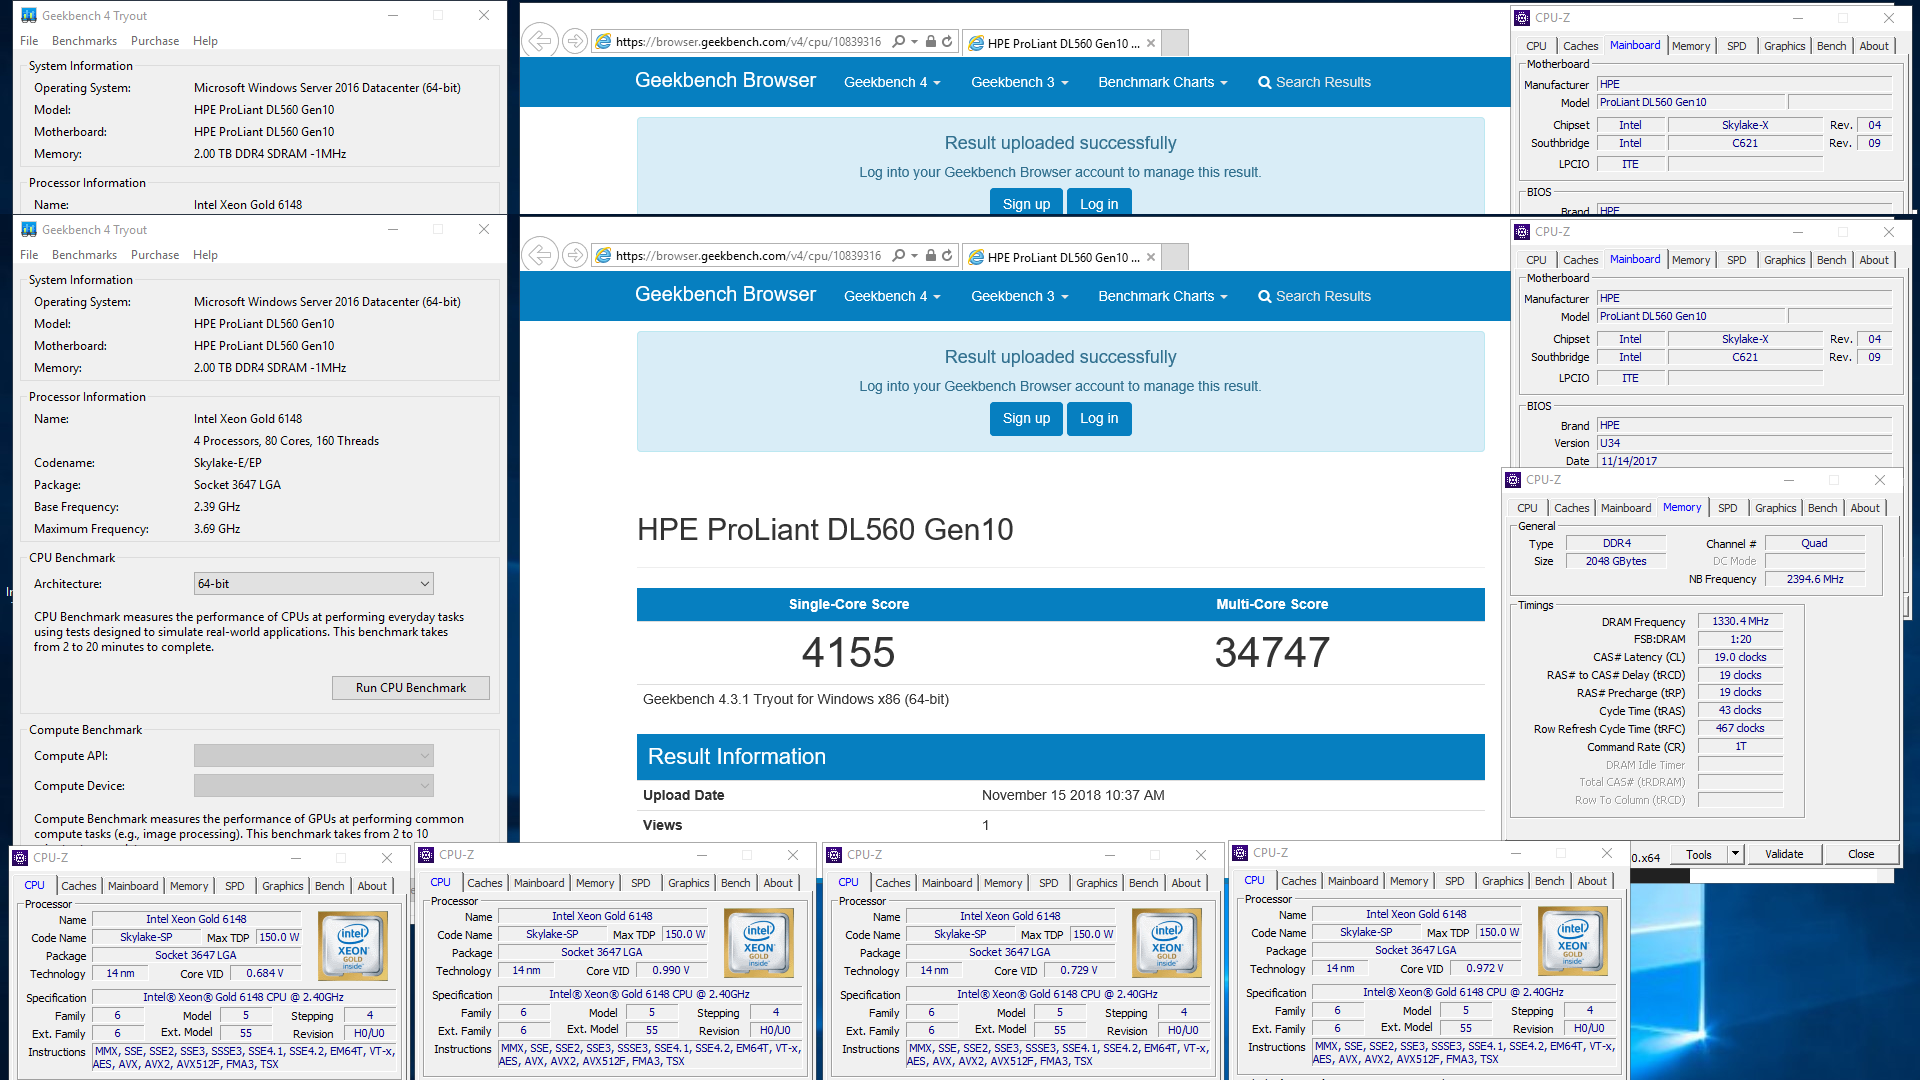The height and width of the screenshot is (1080, 1920).
Task: Click the multi-core score 34747
Action: (x=1272, y=653)
